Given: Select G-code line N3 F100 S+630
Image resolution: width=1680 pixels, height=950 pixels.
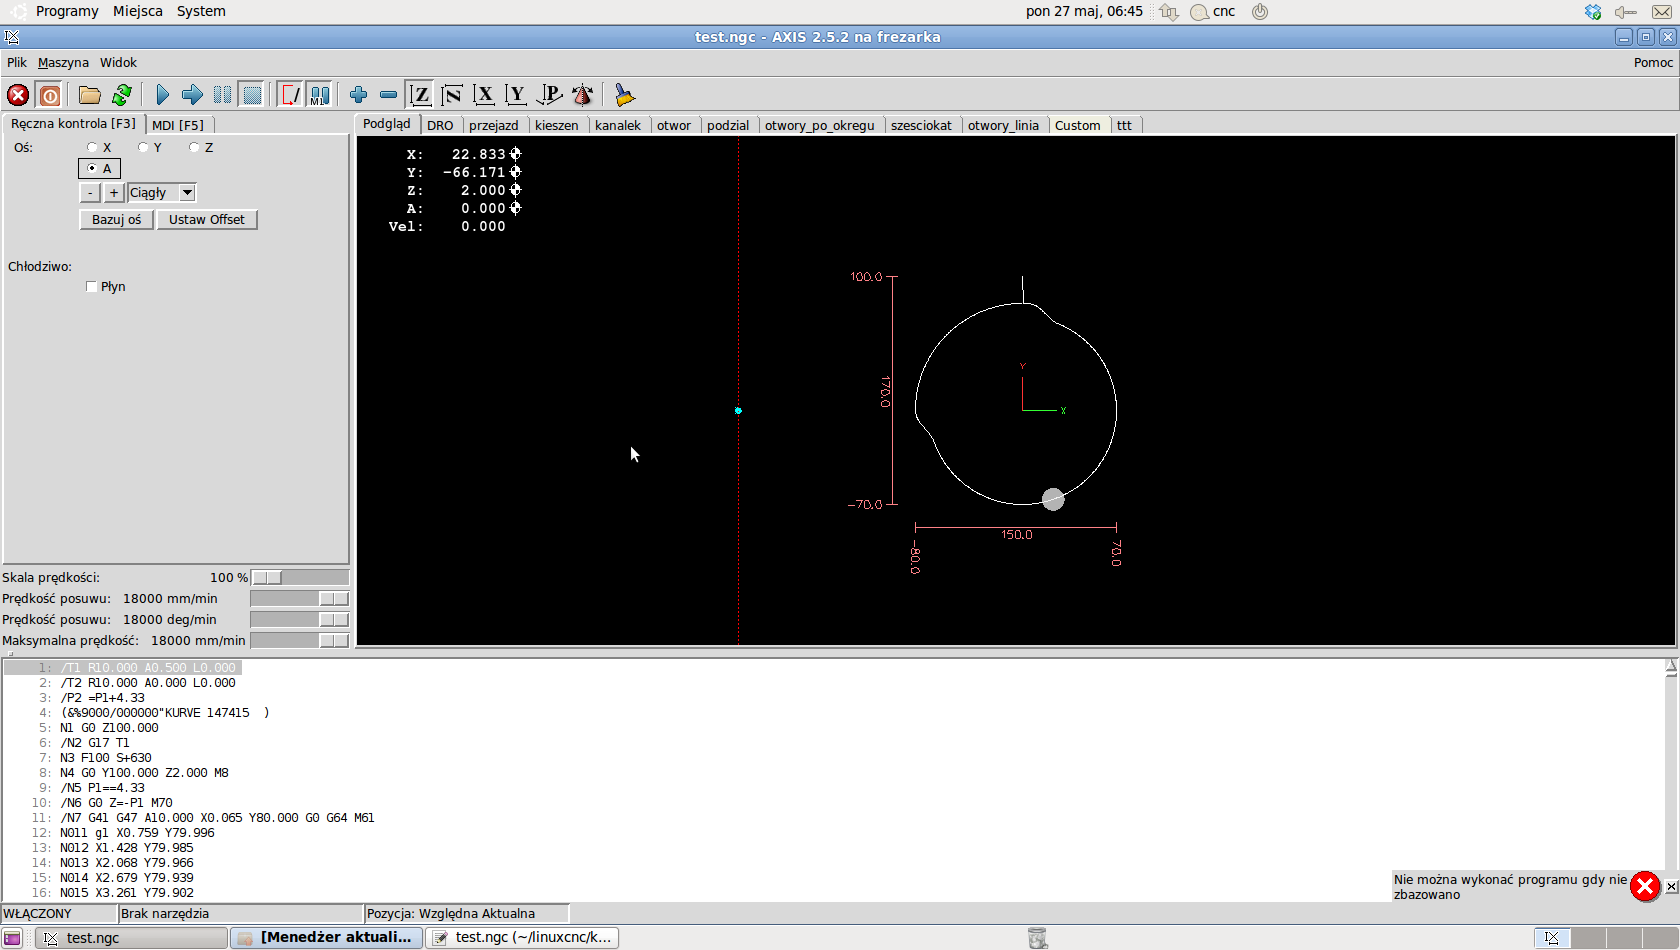Looking at the screenshot, I should [106, 758].
